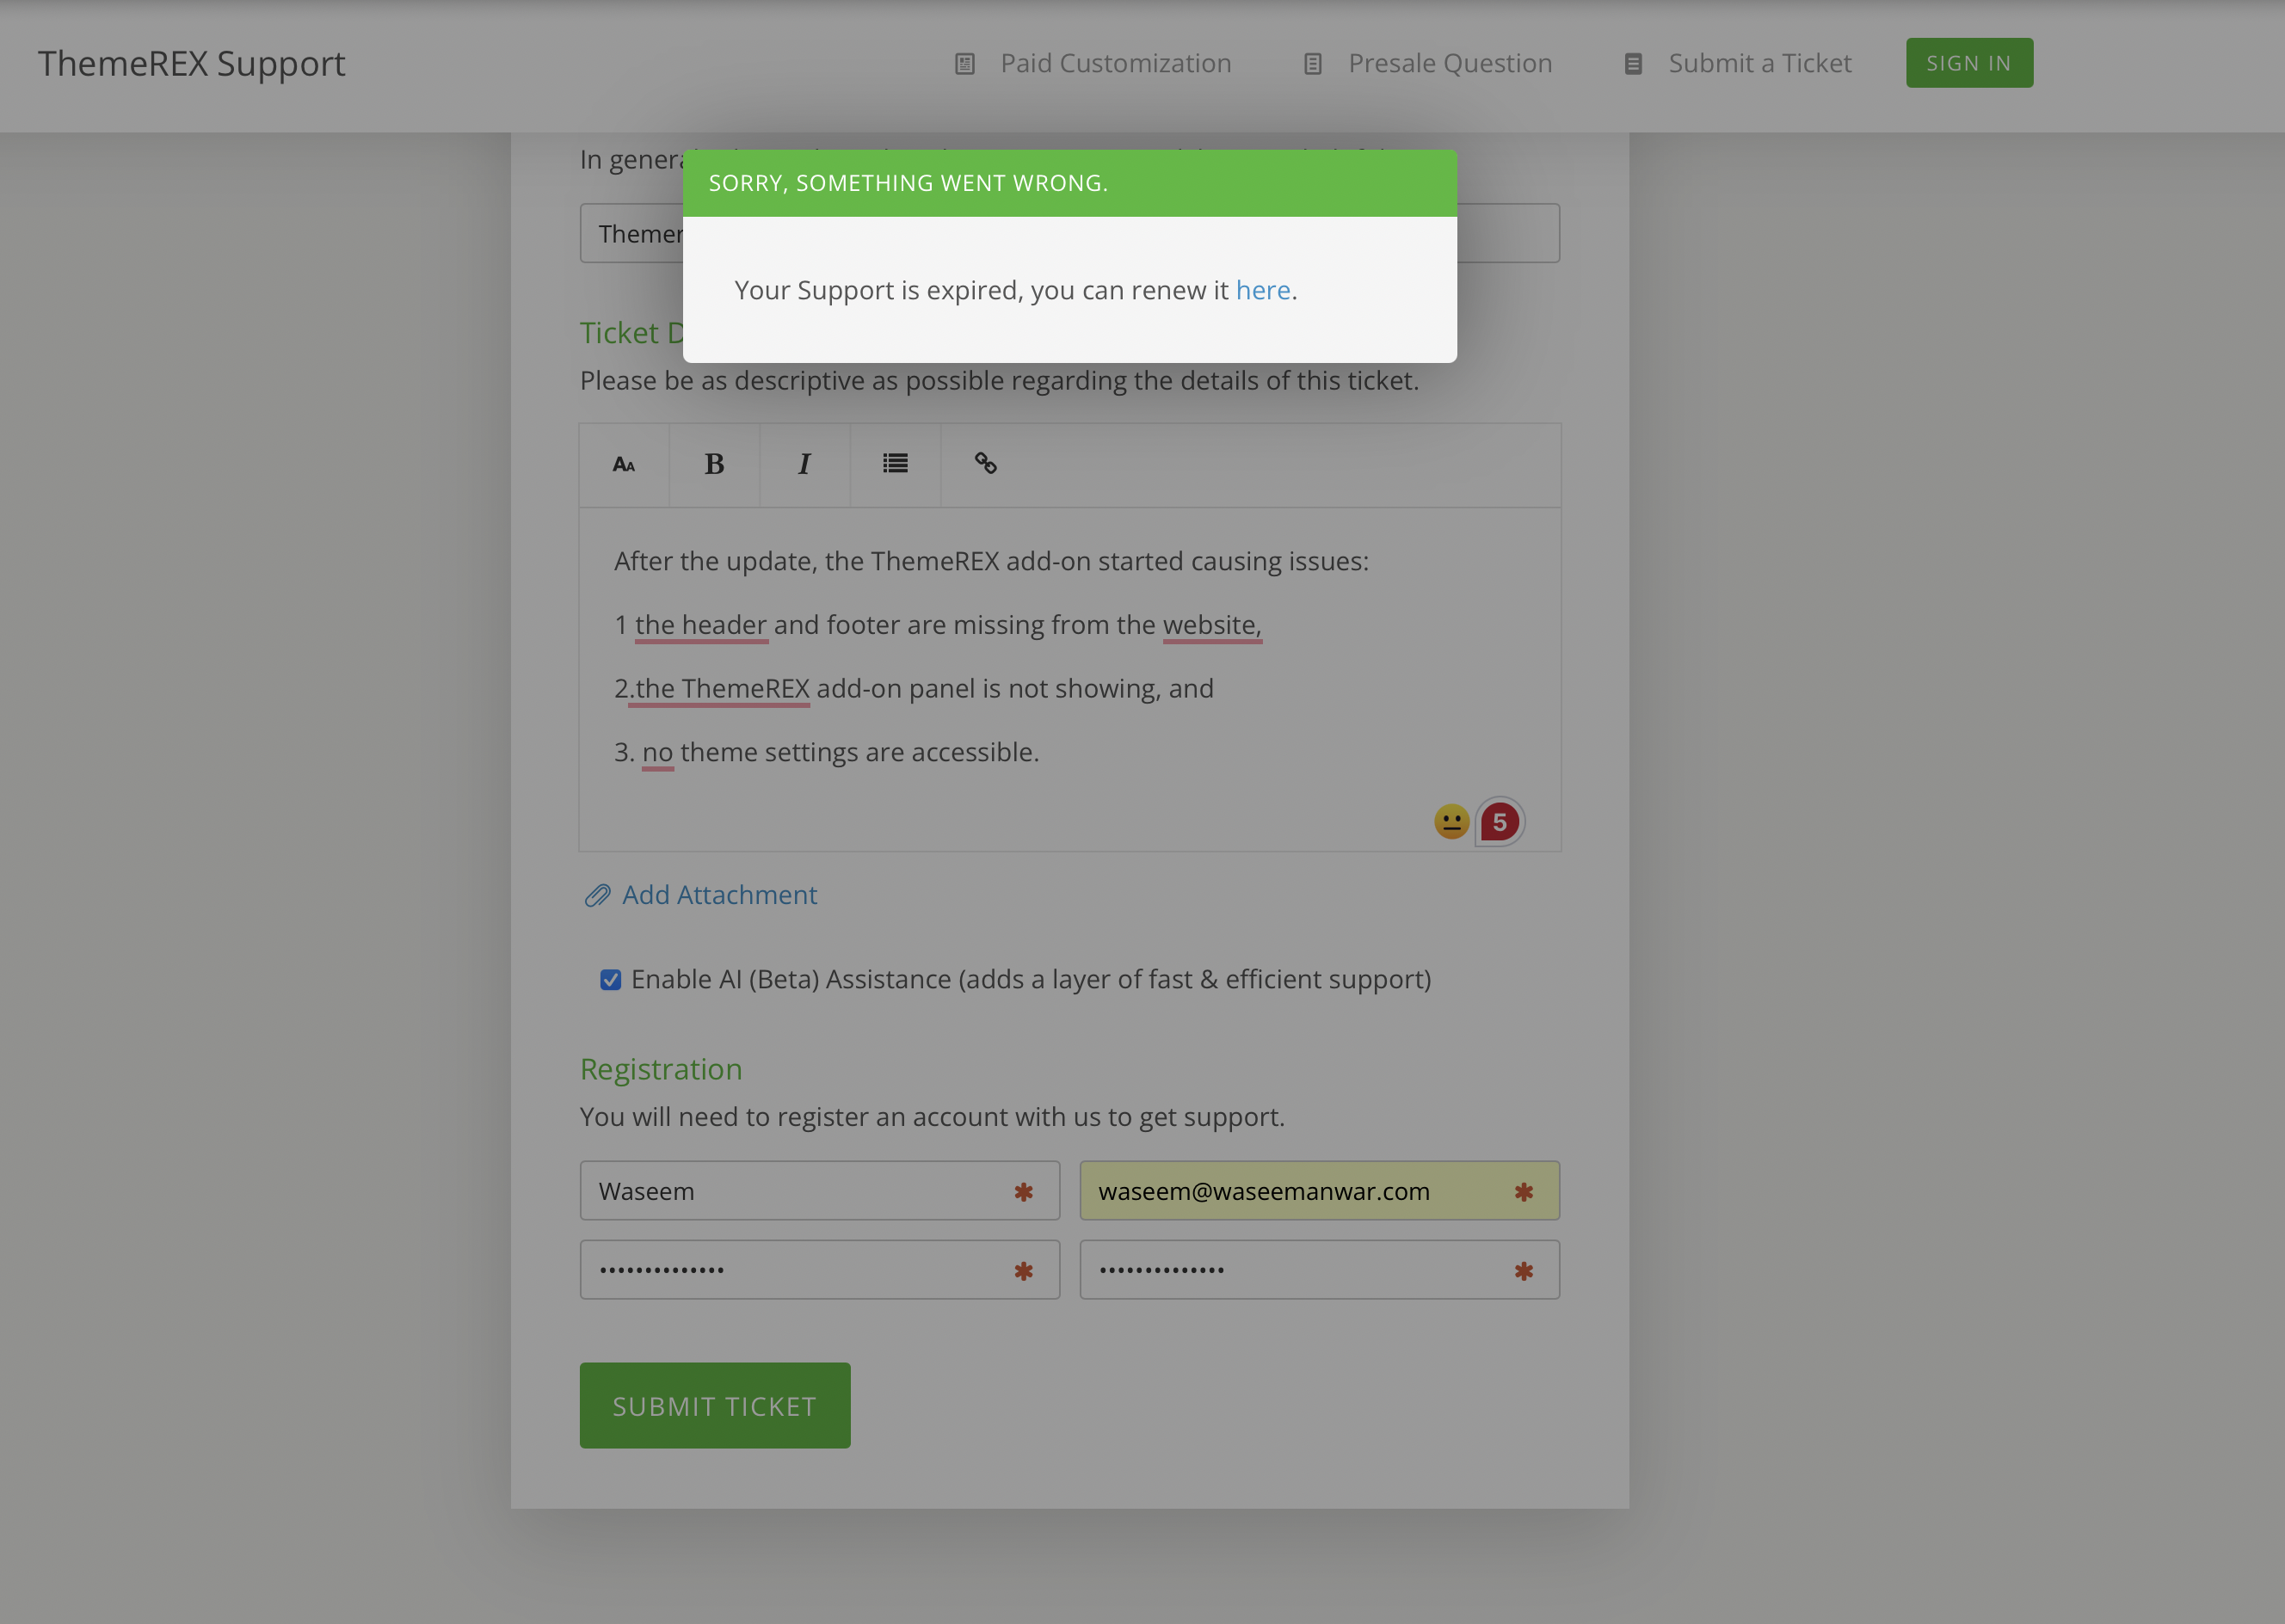Click the Paid Customization page icon

click(x=965, y=64)
